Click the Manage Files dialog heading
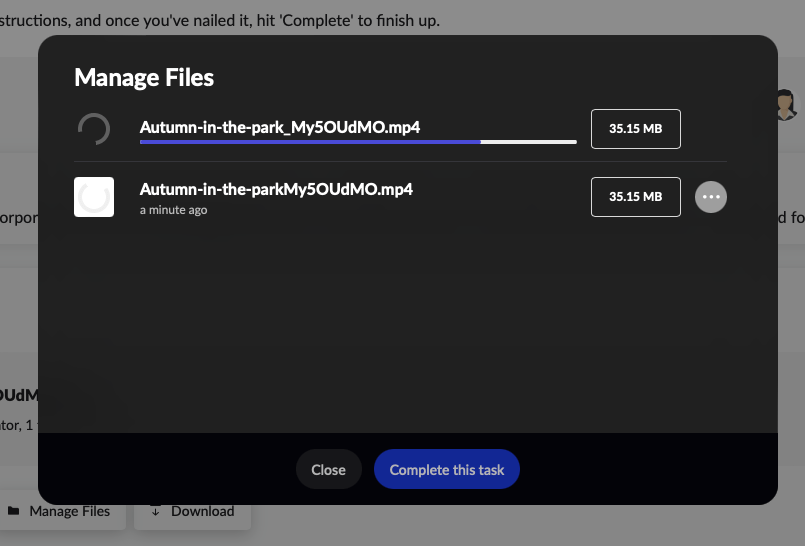The image size is (805, 546). pos(144,77)
